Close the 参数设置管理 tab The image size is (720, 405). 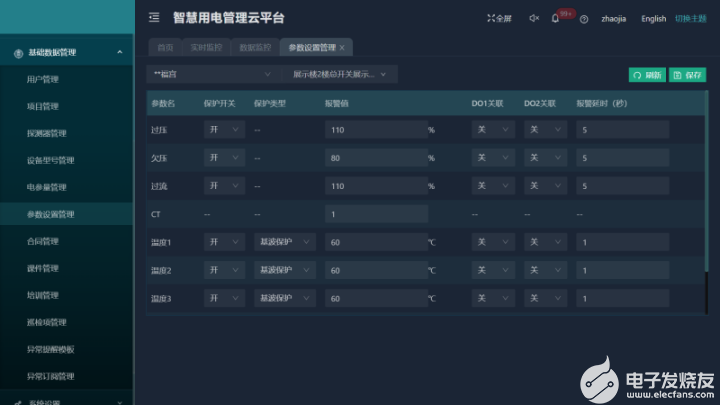342,48
